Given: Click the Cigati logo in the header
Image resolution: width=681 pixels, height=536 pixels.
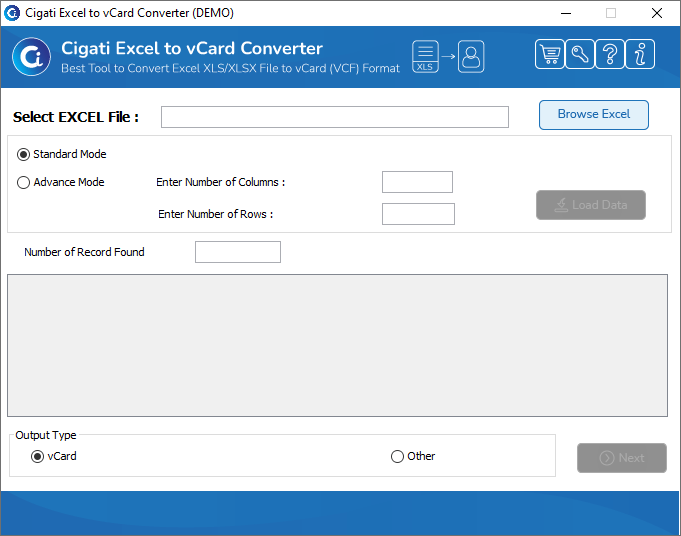Looking at the screenshot, I should [x=31, y=56].
